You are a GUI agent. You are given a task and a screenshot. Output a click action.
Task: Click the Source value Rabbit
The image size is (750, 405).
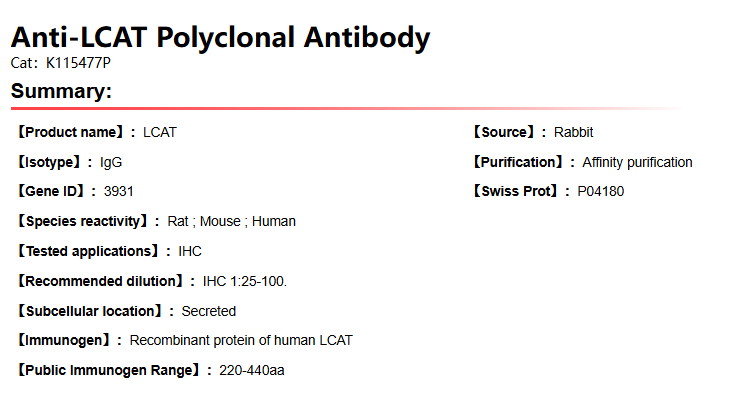pos(574,132)
